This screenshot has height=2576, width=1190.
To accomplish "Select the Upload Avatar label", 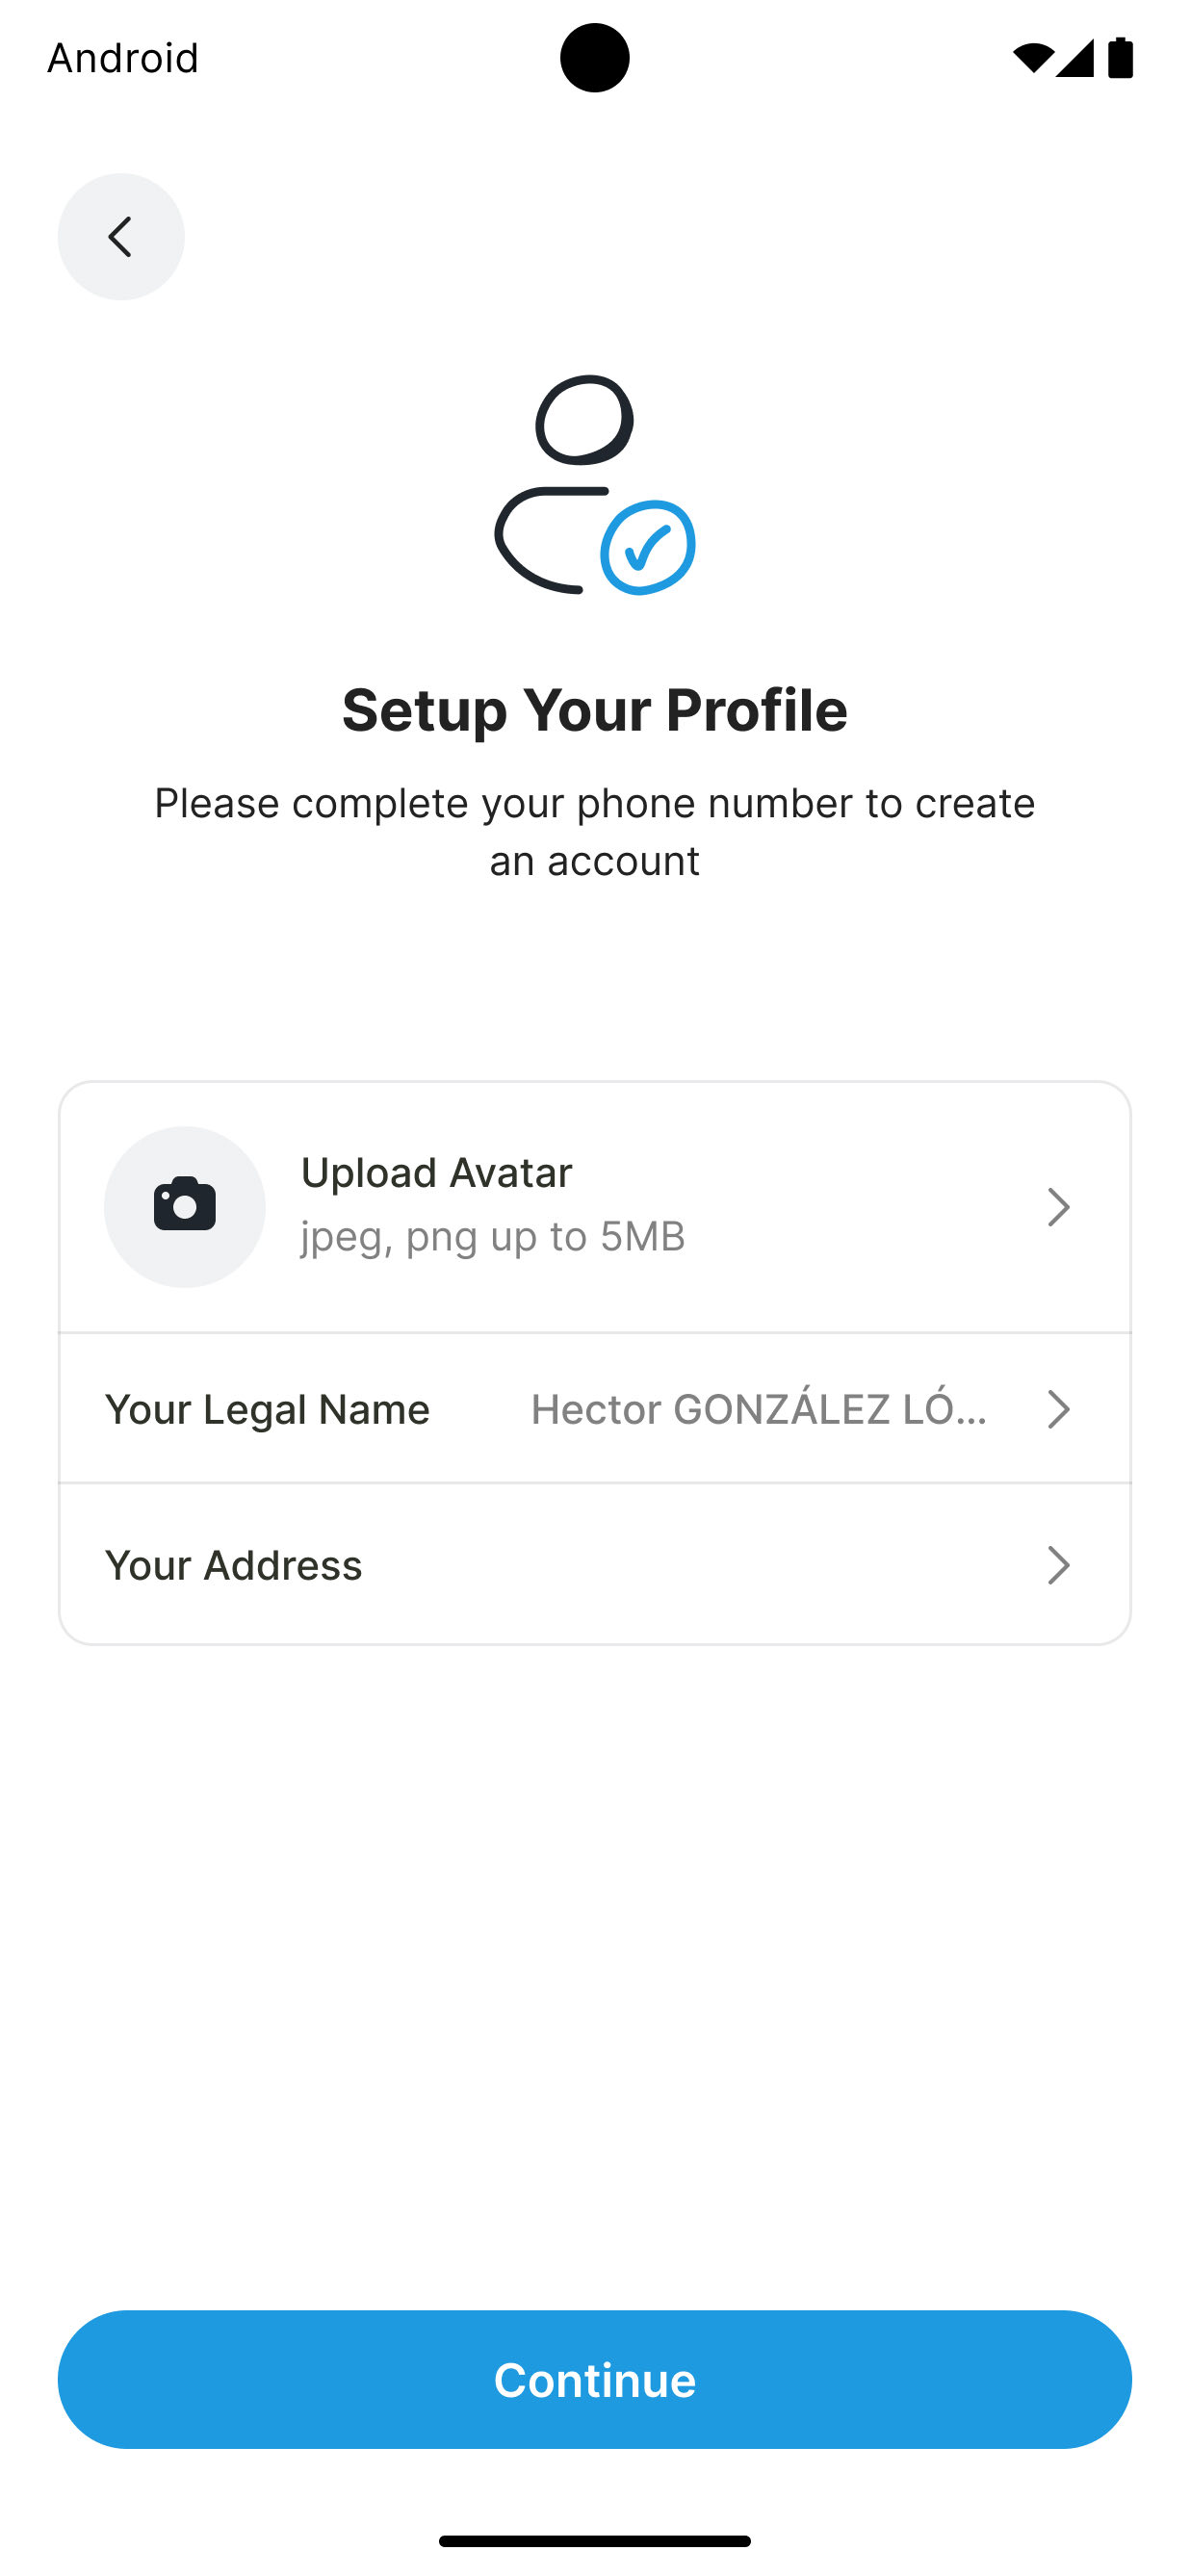I will point(436,1173).
